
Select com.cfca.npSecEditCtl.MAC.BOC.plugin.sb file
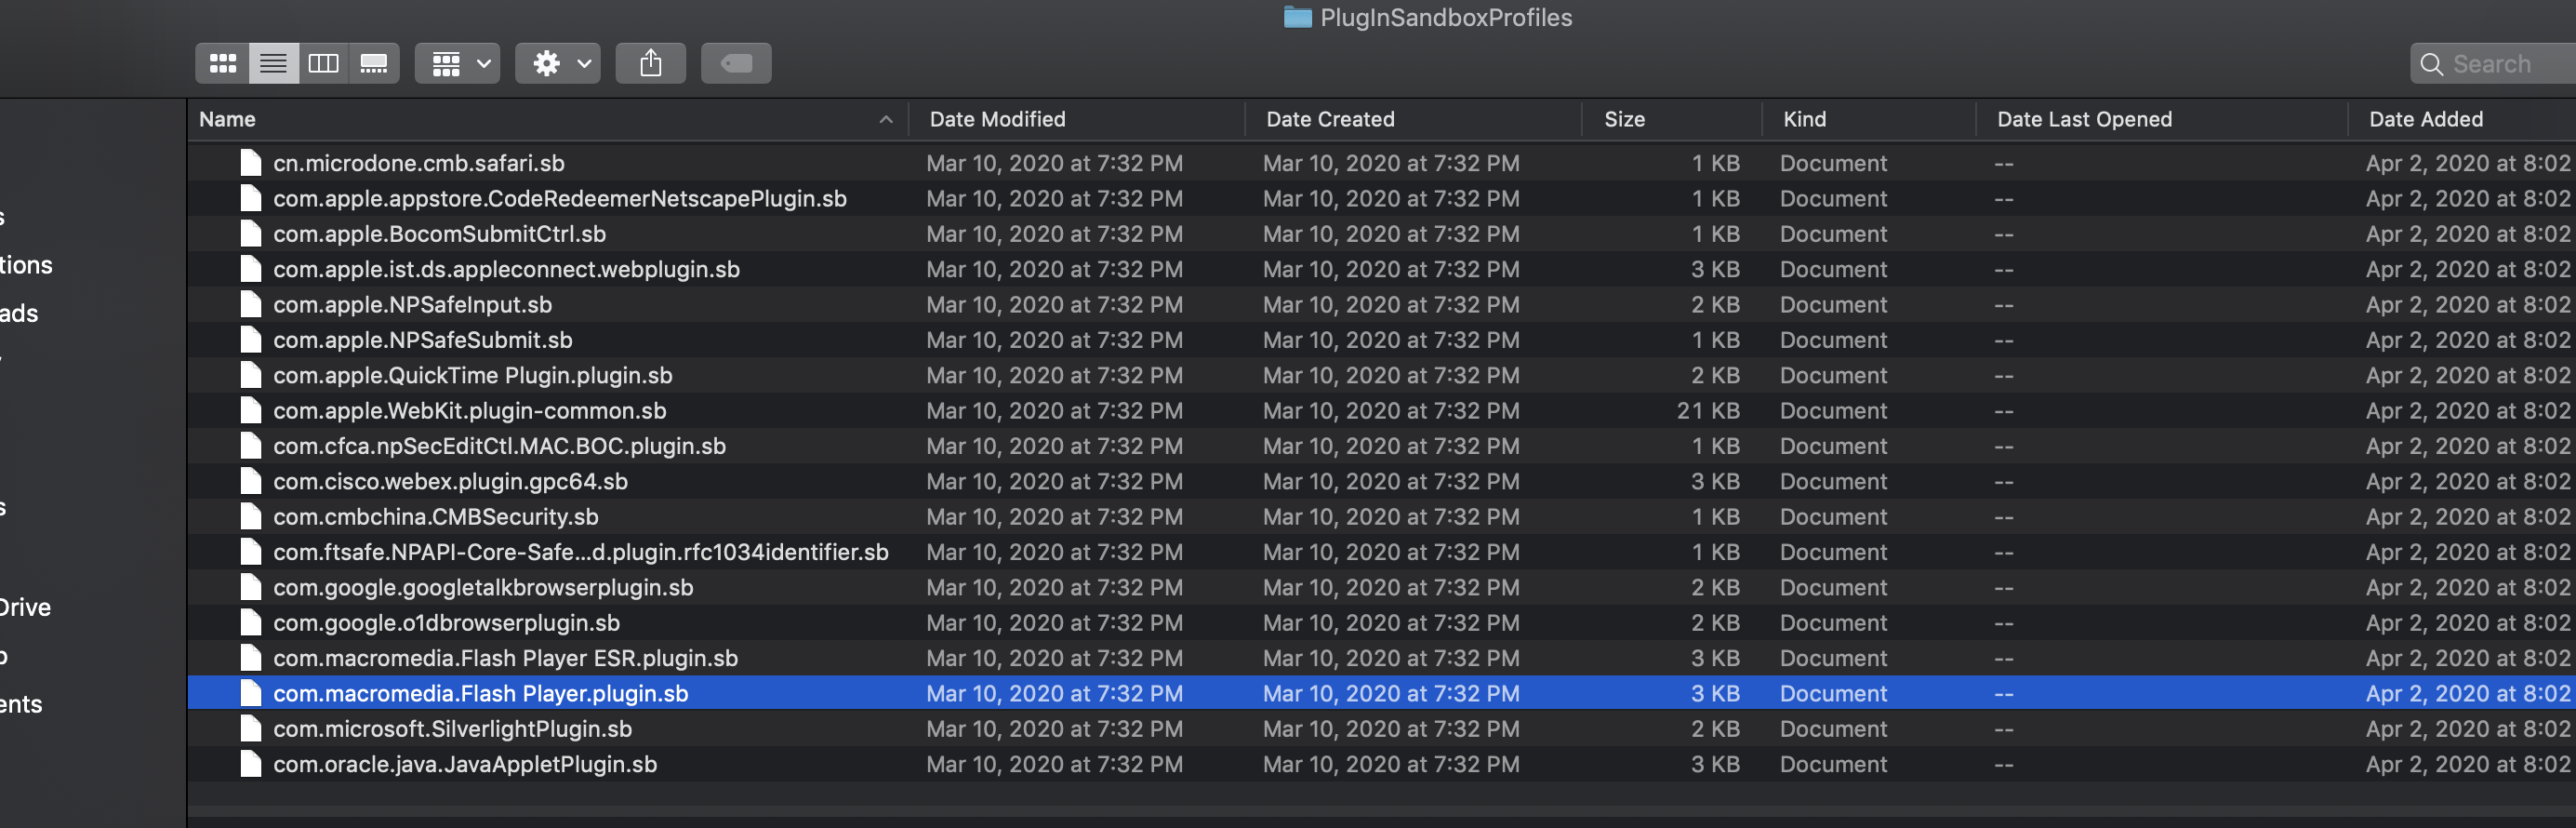pos(1380,446)
